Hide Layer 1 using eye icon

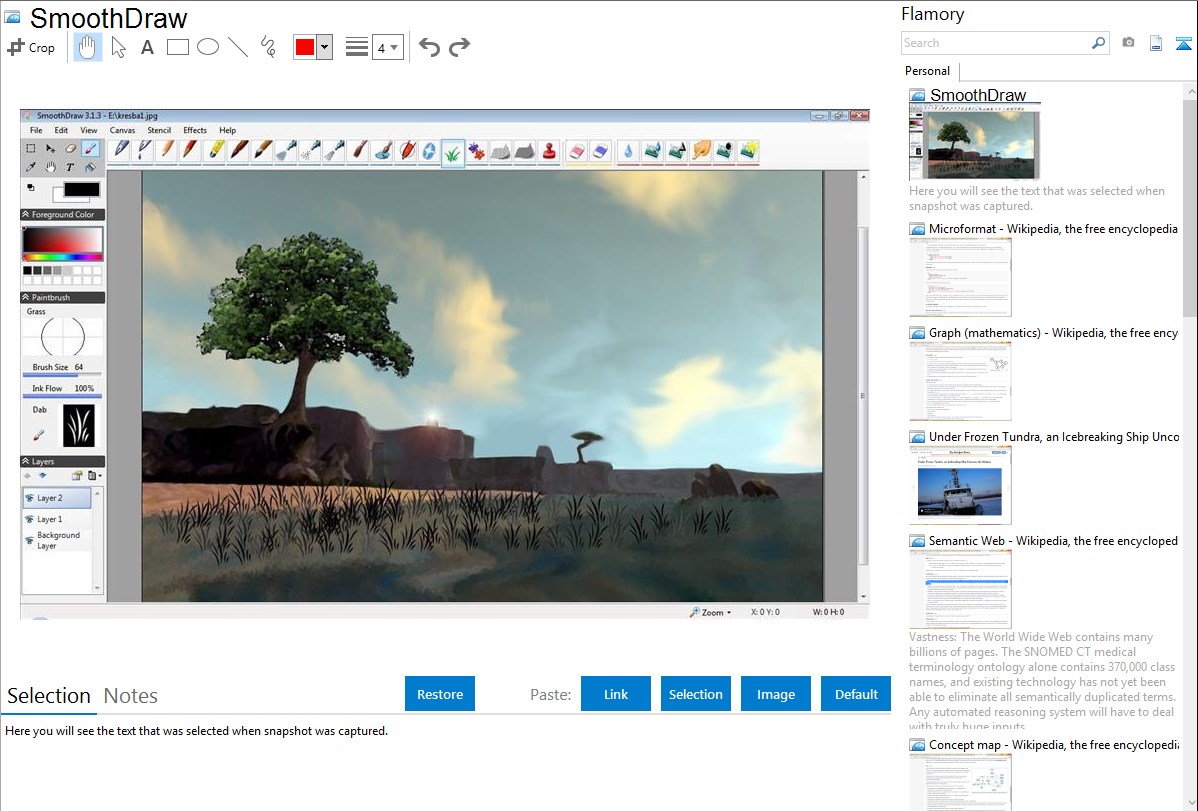[x=29, y=519]
